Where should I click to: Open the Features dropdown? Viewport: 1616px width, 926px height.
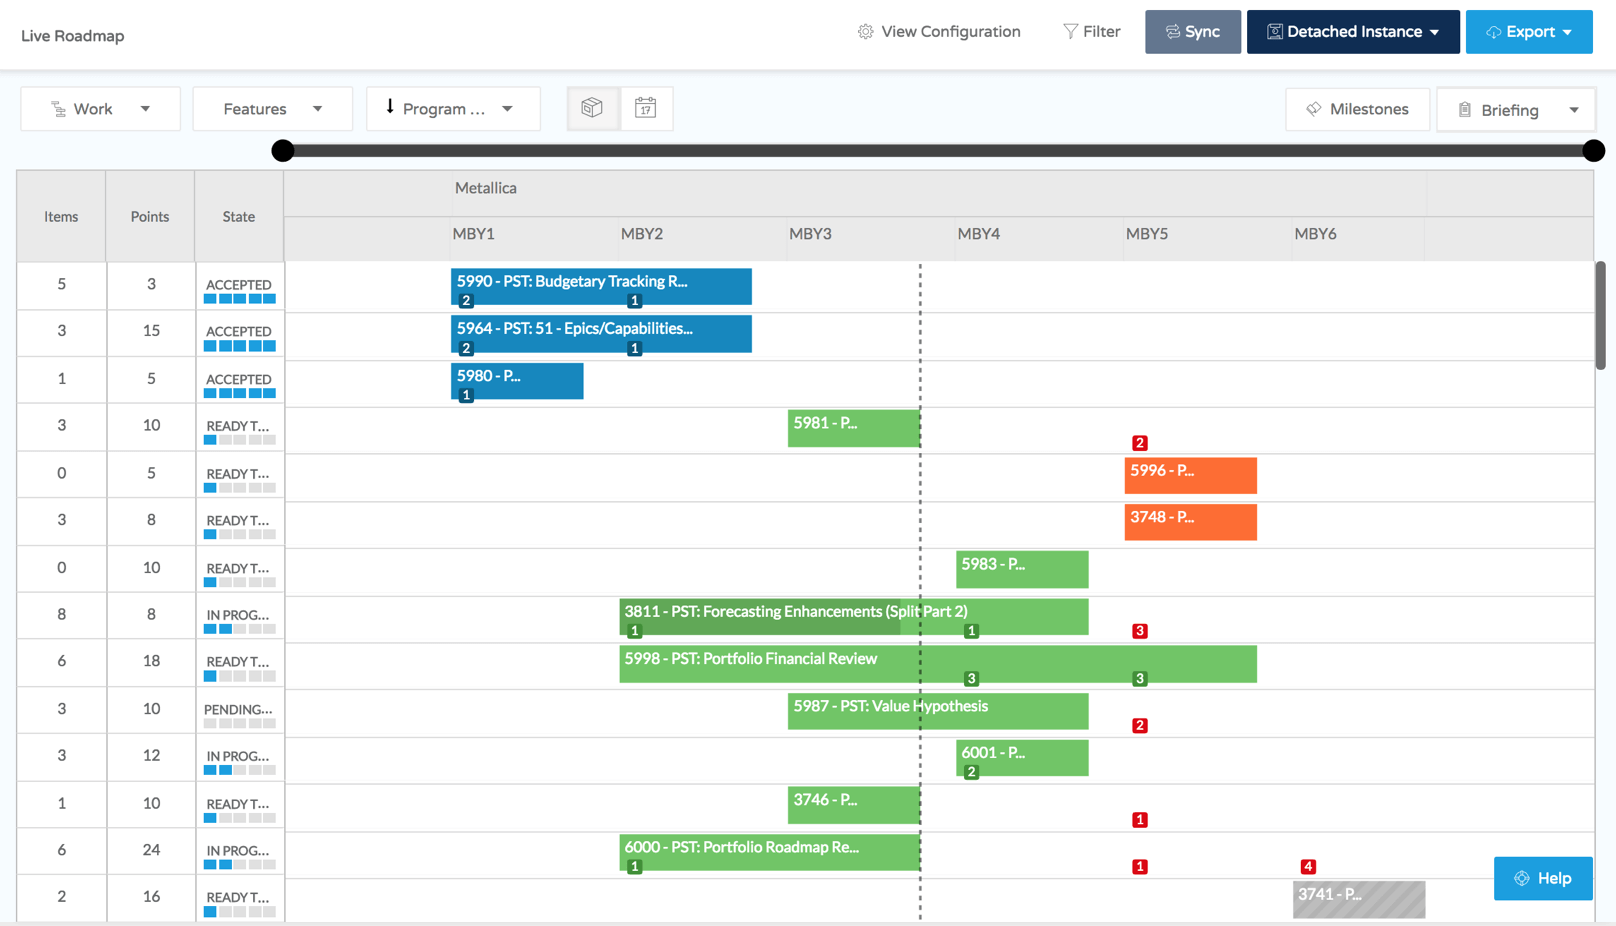[x=271, y=108]
